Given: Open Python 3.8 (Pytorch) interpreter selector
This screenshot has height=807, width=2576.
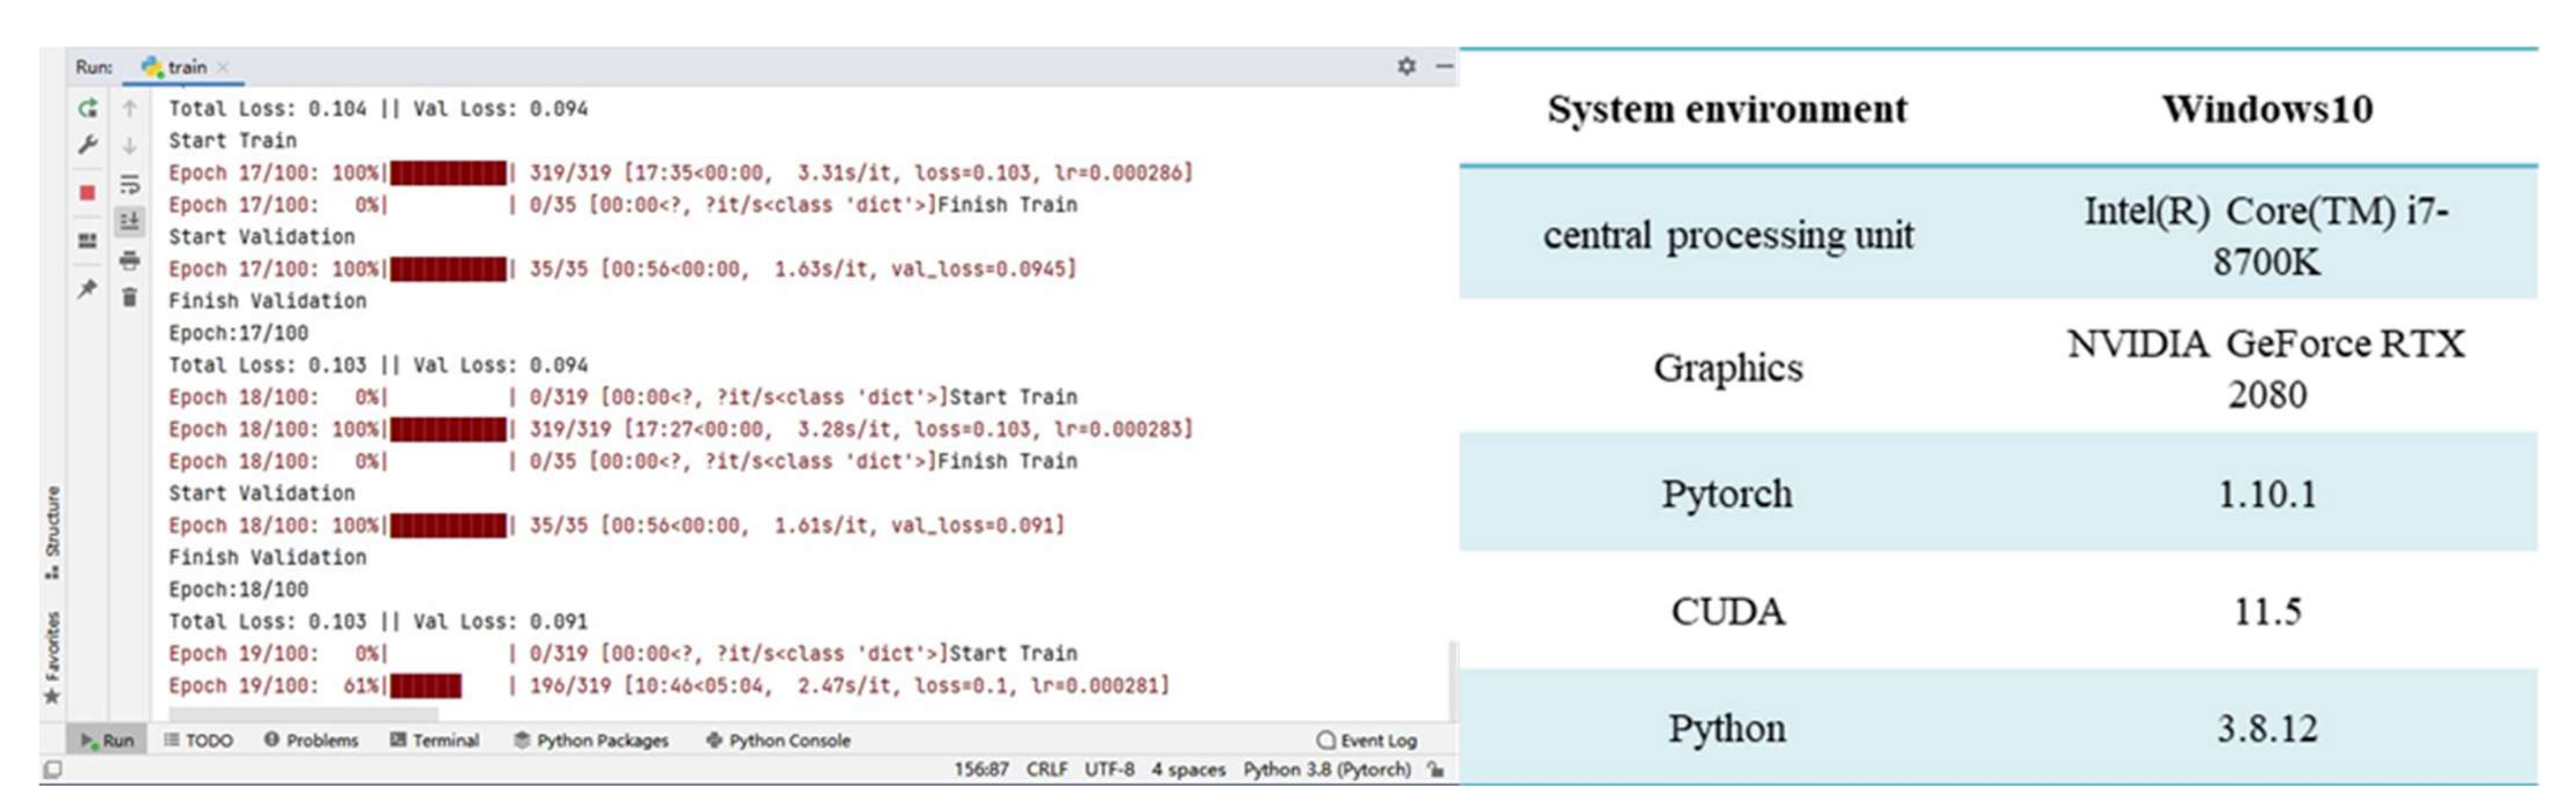Looking at the screenshot, I should click(x=1326, y=769).
